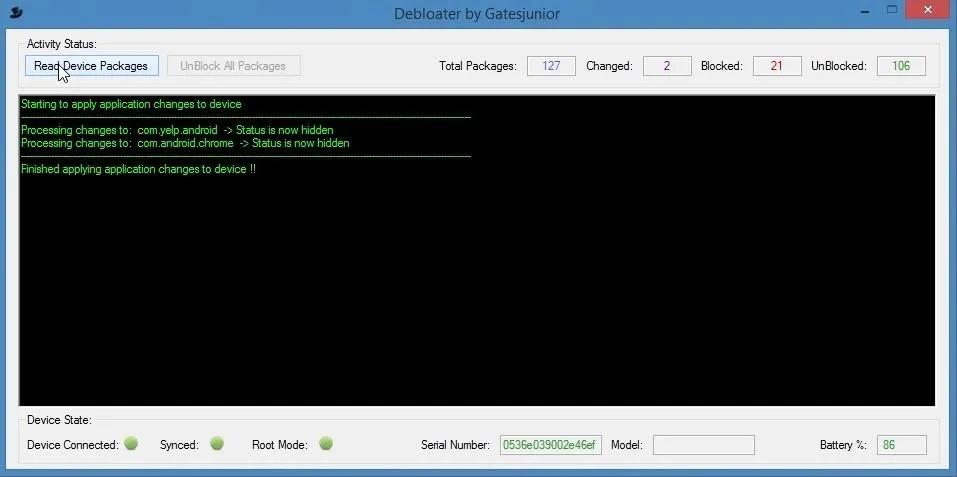Click the 'Total Packages:' label
957x477 pixels.
pos(478,66)
